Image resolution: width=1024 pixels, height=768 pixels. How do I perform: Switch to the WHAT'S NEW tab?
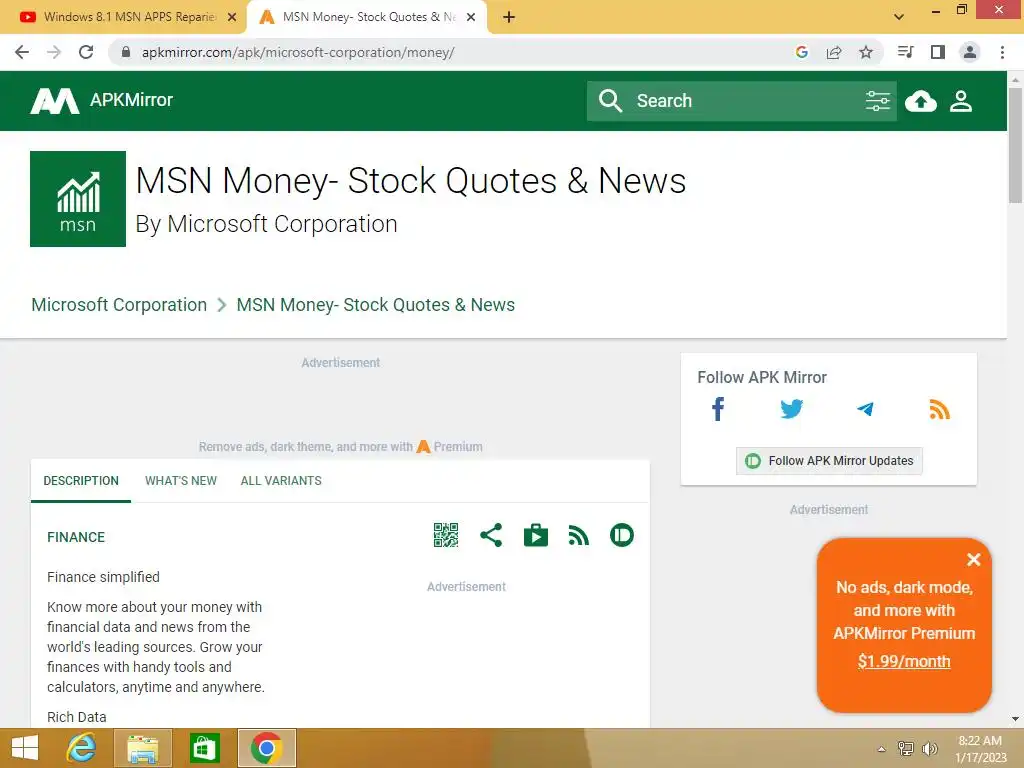click(x=181, y=481)
